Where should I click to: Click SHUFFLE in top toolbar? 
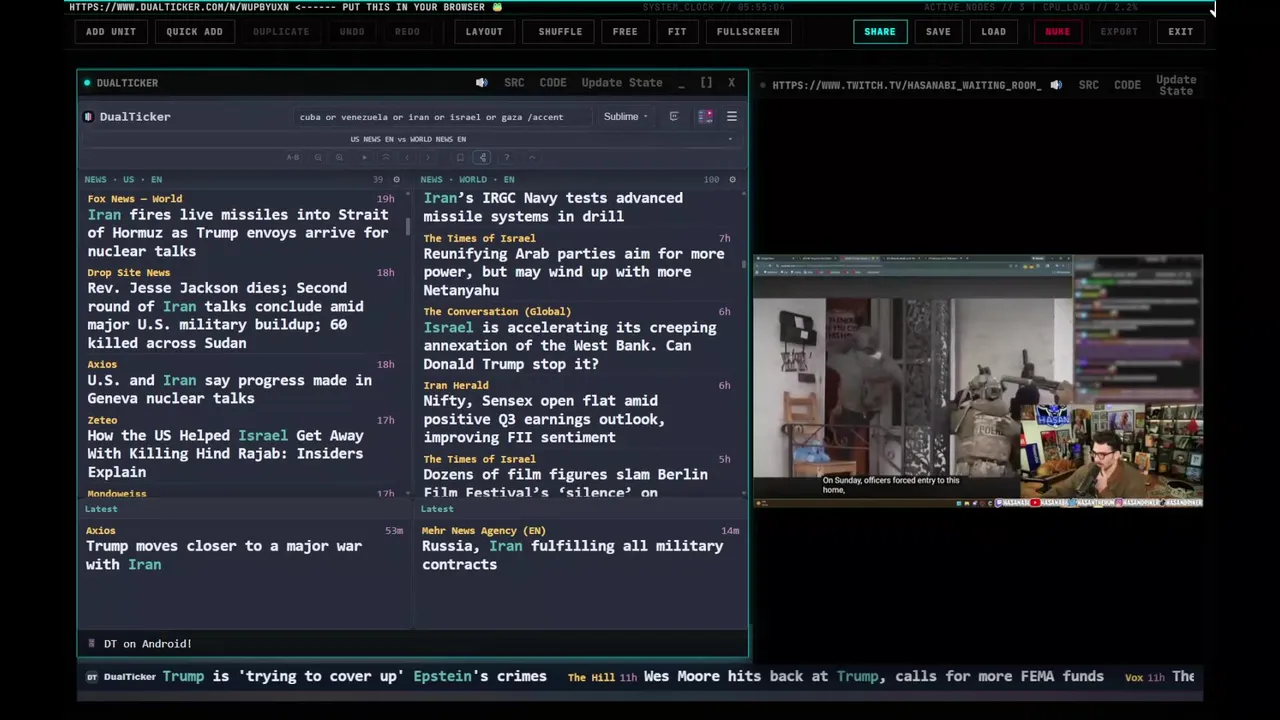click(x=560, y=31)
